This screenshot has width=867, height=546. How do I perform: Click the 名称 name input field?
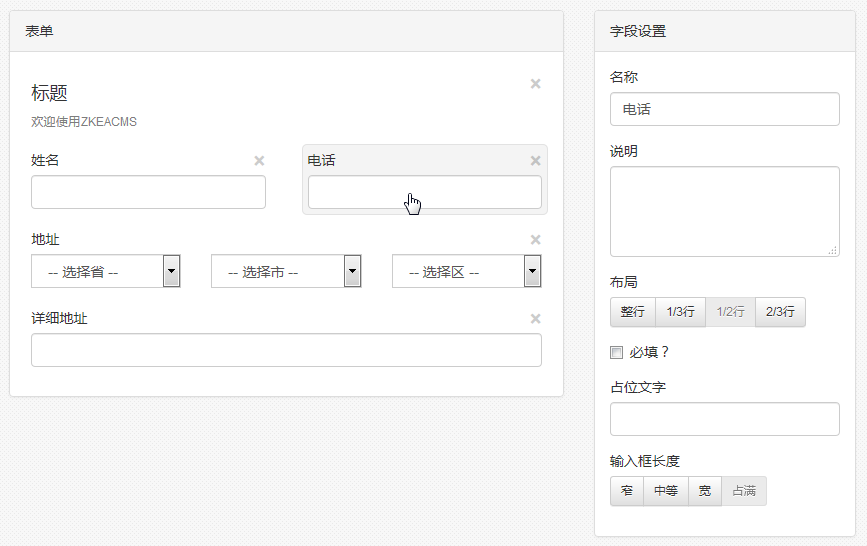tap(725, 109)
